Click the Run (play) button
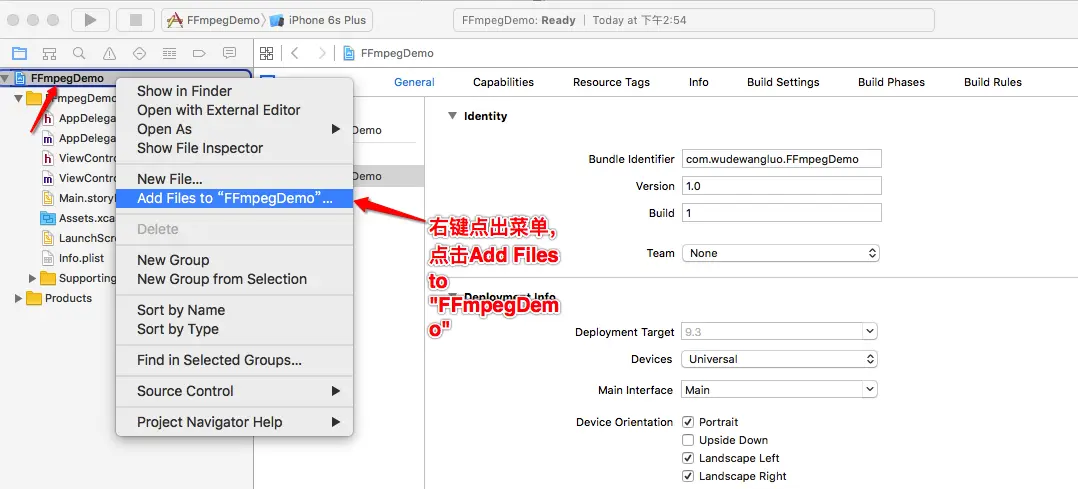 tap(90, 20)
